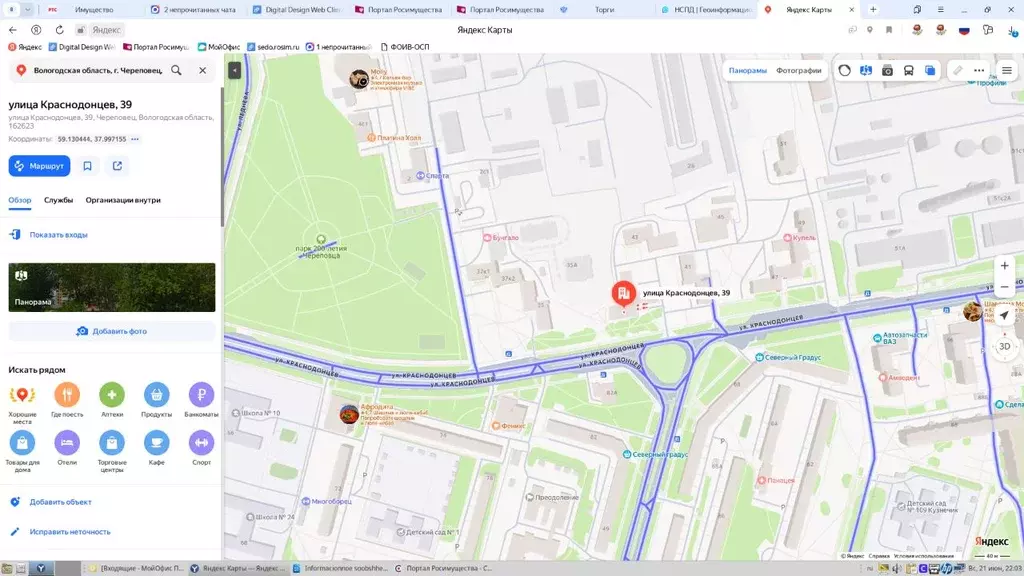Click the place search text field
Image resolution: width=1024 pixels, height=576 pixels.
point(98,70)
